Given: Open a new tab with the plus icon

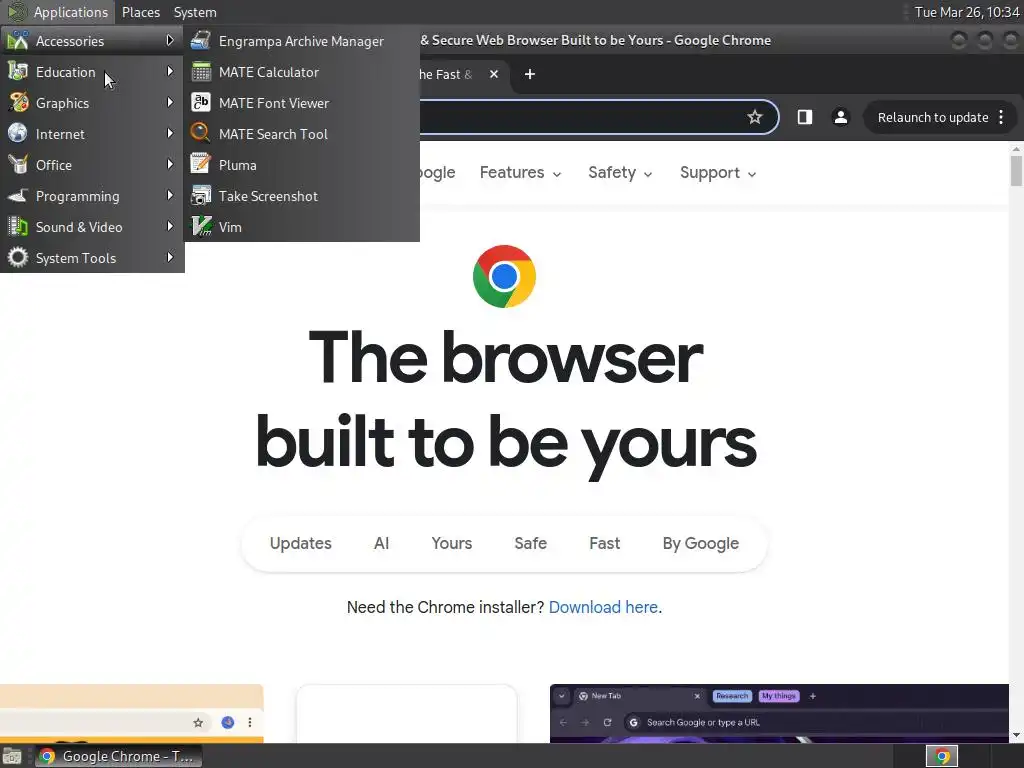Looking at the screenshot, I should click(x=530, y=74).
